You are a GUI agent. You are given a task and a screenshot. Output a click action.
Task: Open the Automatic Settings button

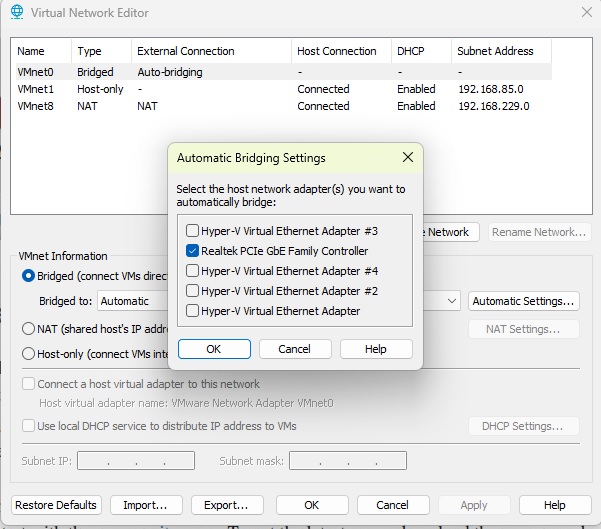(524, 301)
